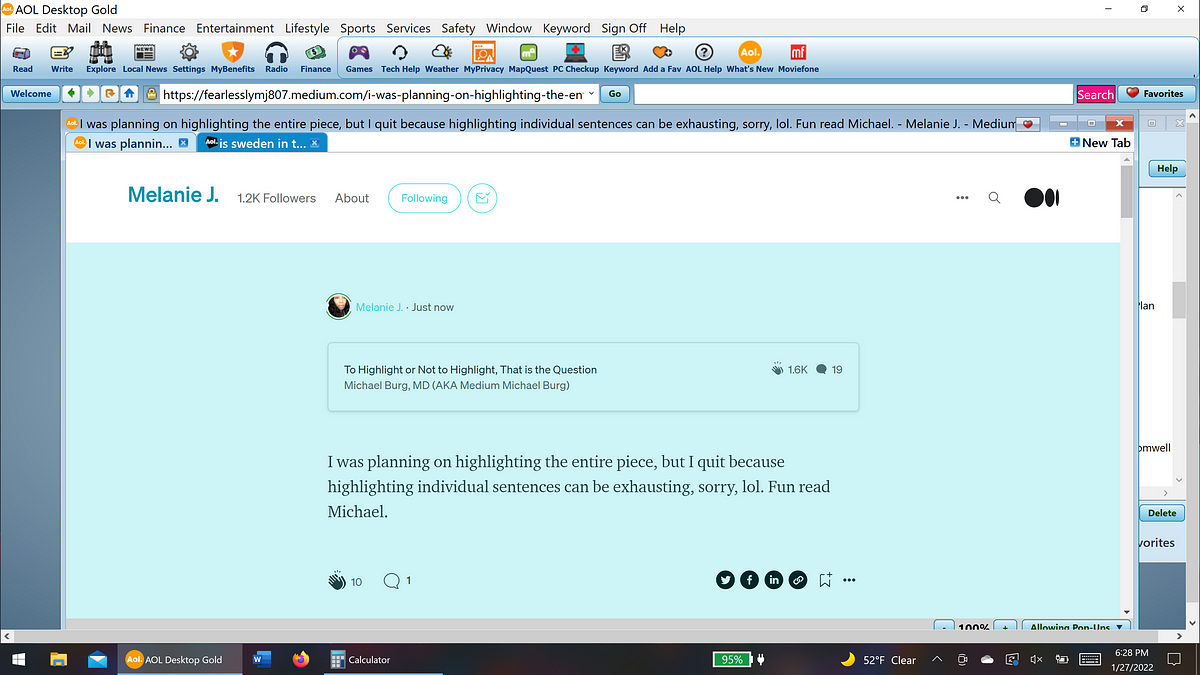Image resolution: width=1200 pixels, height=675 pixels.
Task: Zoom out with the minus button
Action: (x=943, y=628)
